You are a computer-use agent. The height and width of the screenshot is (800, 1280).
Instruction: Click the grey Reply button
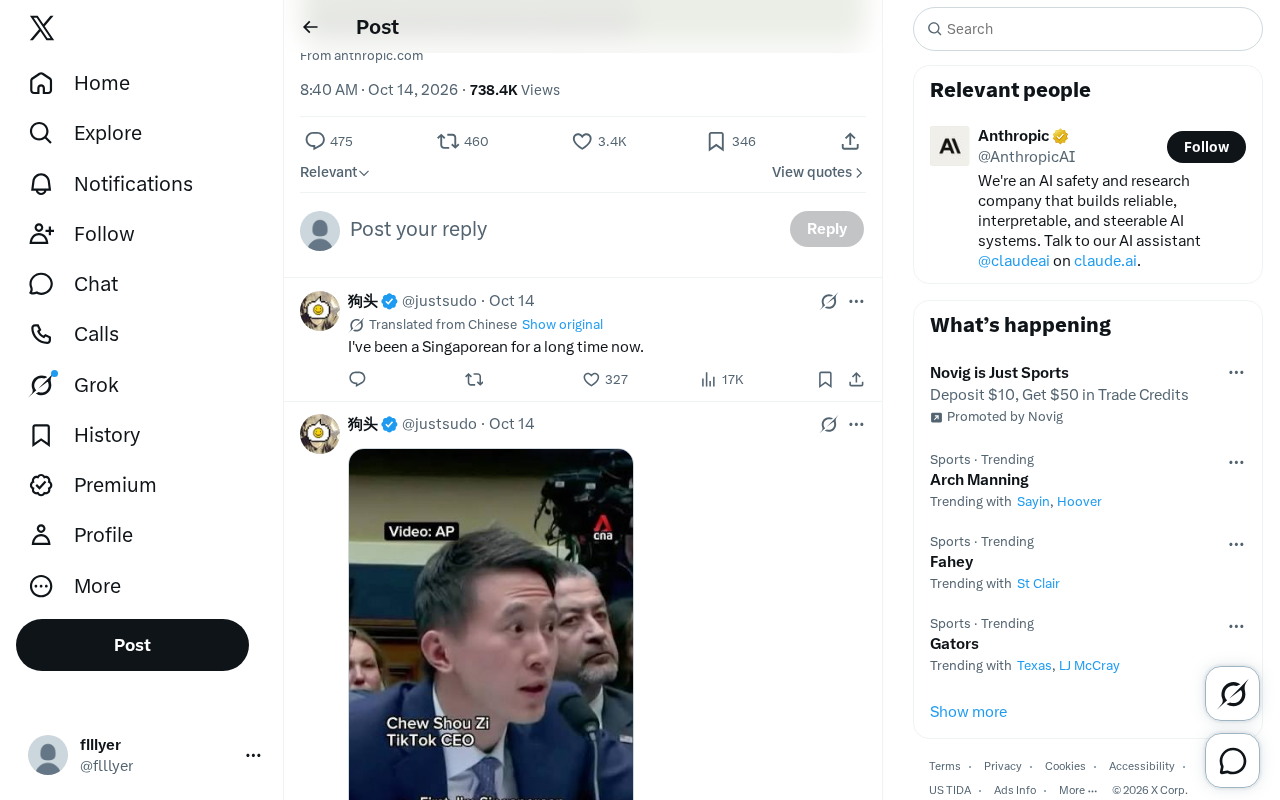pos(827,229)
